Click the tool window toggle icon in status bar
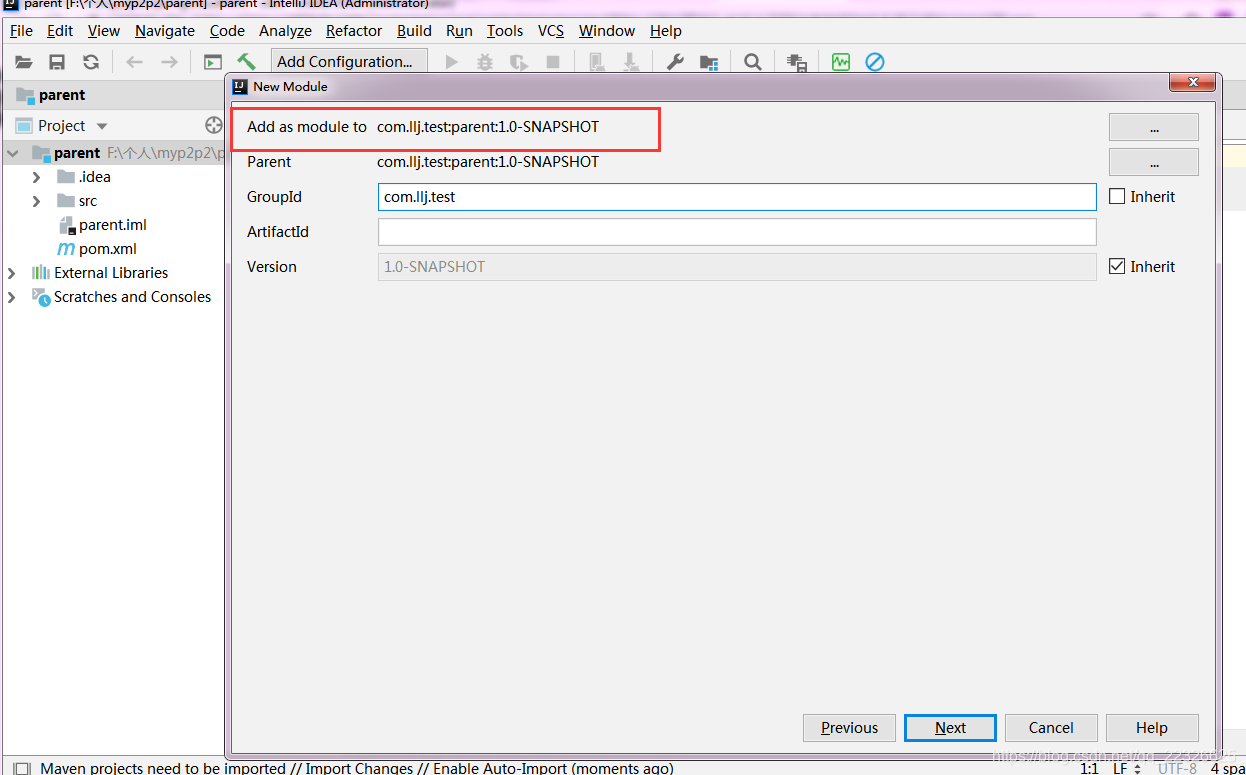Image resolution: width=1246 pixels, height=775 pixels. [21, 769]
